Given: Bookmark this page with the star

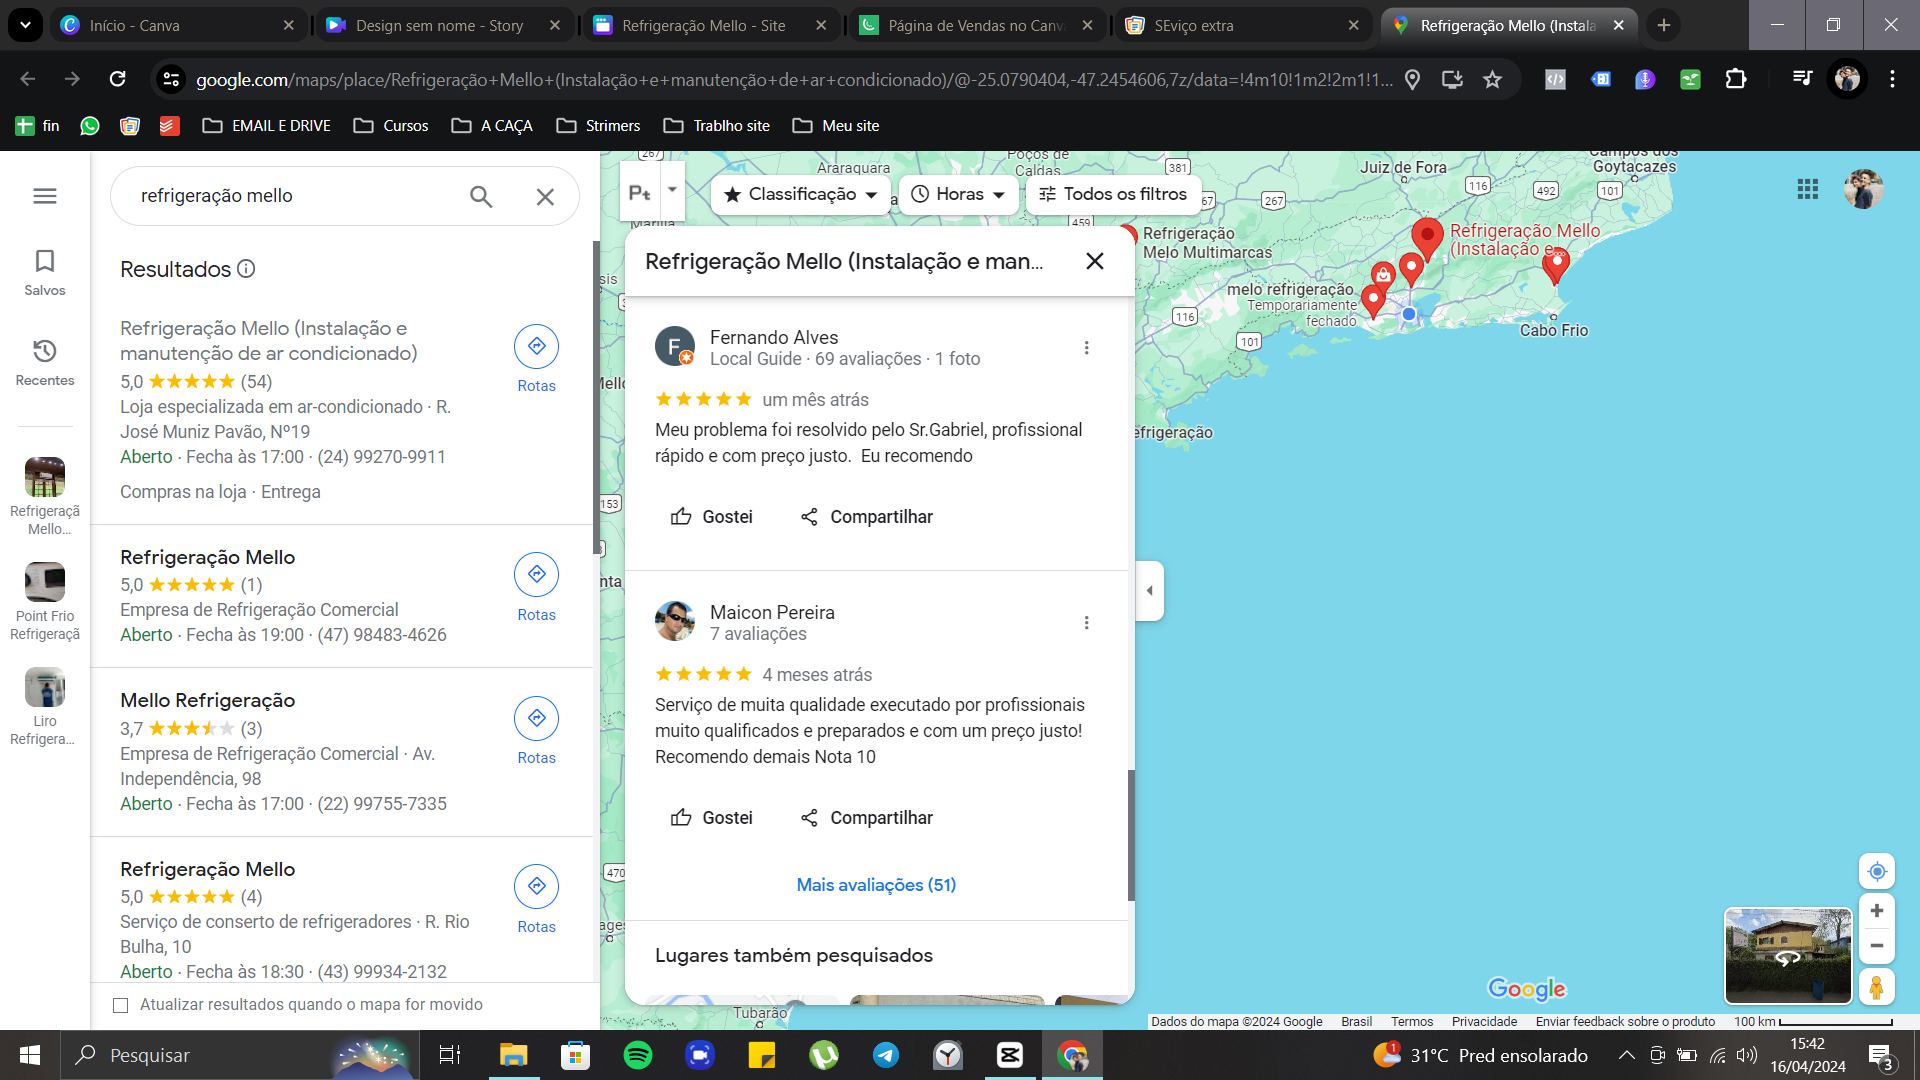Looking at the screenshot, I should [x=1492, y=79].
